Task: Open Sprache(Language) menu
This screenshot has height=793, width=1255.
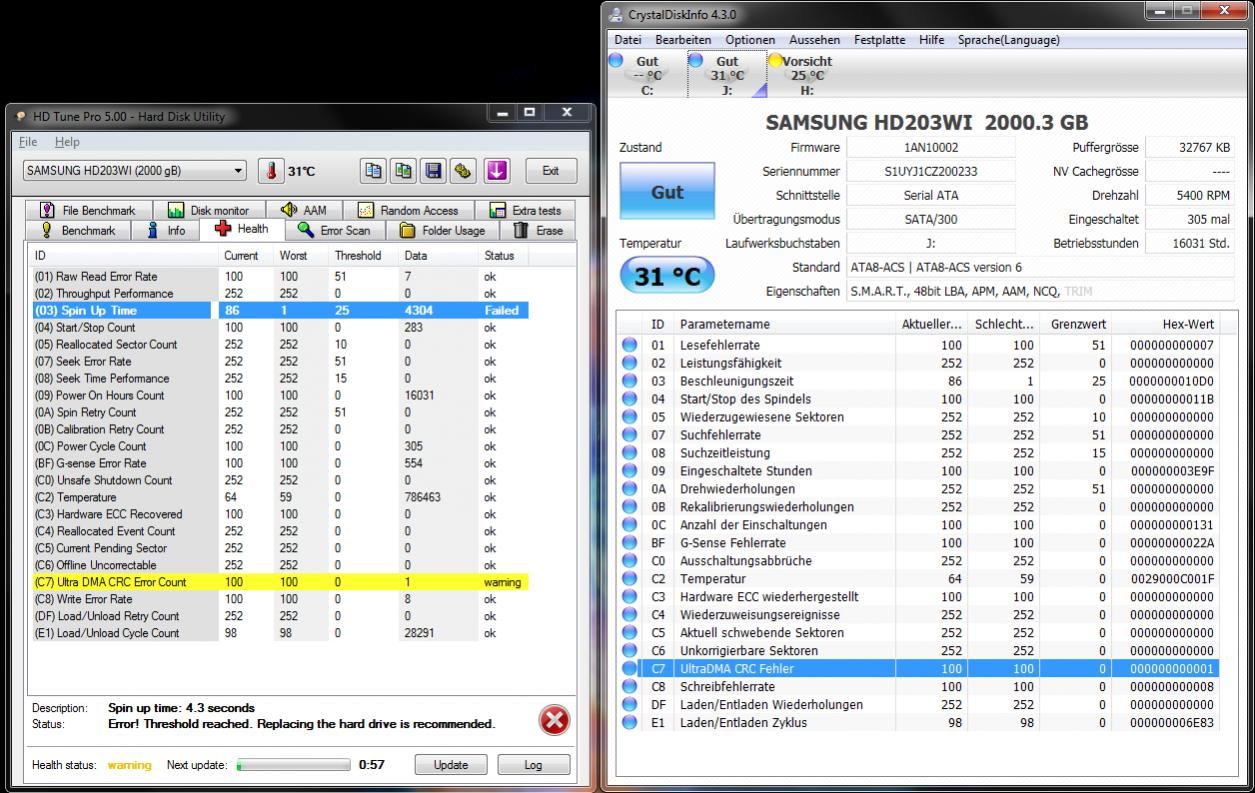Action: point(1009,40)
